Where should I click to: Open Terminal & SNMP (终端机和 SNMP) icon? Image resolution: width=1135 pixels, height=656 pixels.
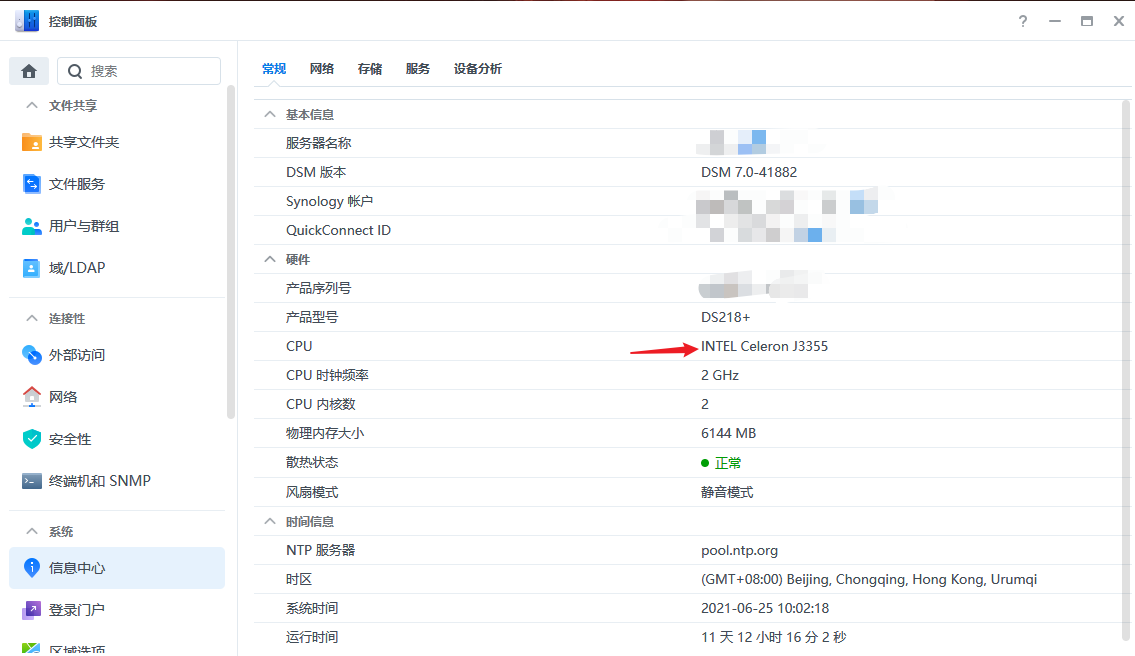pos(32,481)
